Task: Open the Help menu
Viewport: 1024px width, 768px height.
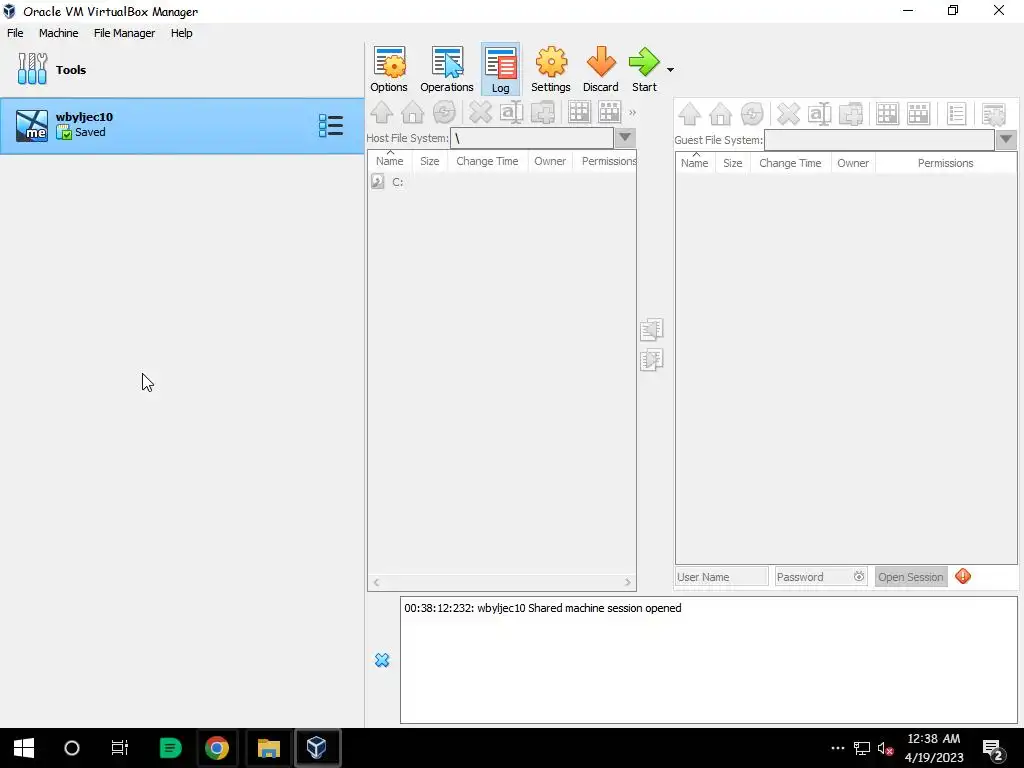Action: (182, 33)
